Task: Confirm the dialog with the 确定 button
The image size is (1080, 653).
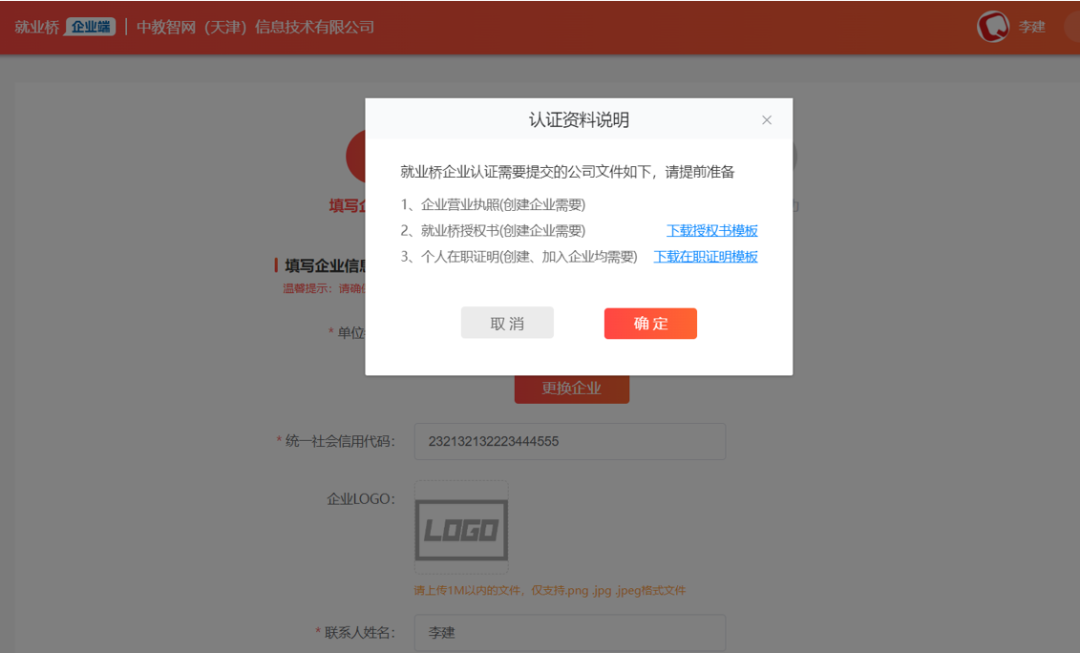Action: (x=650, y=323)
